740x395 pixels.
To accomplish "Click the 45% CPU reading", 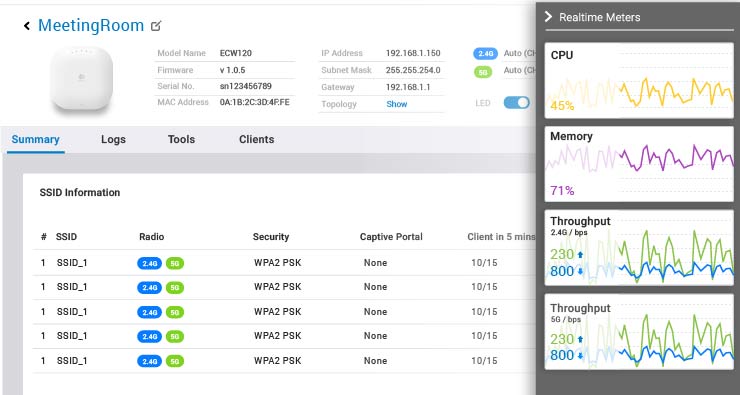I will (x=562, y=106).
